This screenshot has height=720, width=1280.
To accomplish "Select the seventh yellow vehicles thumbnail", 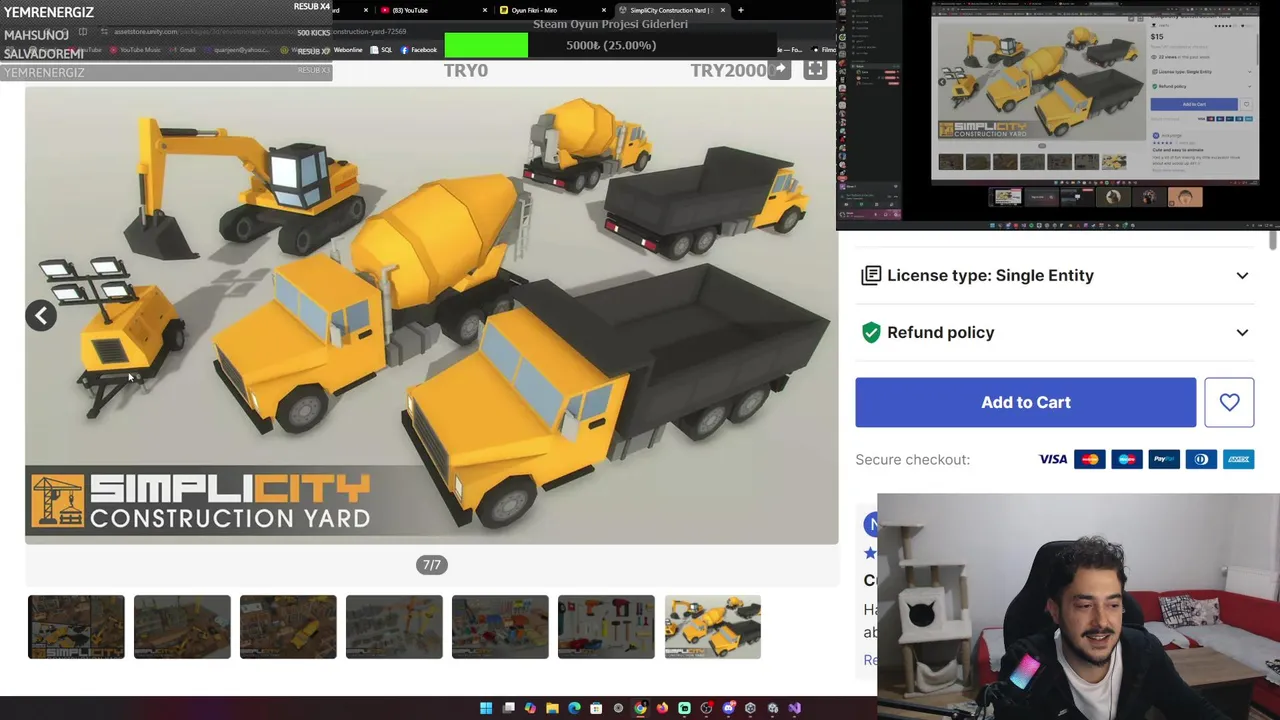I will [712, 627].
